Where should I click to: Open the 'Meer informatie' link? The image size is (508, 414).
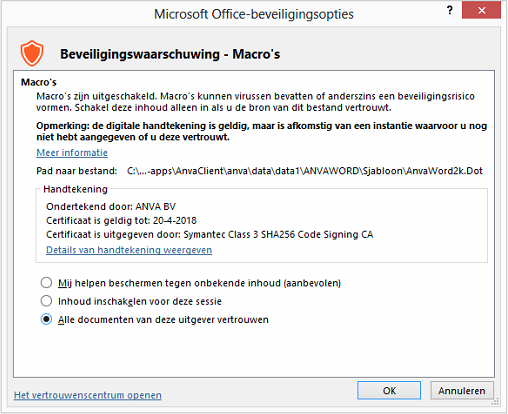coord(72,153)
